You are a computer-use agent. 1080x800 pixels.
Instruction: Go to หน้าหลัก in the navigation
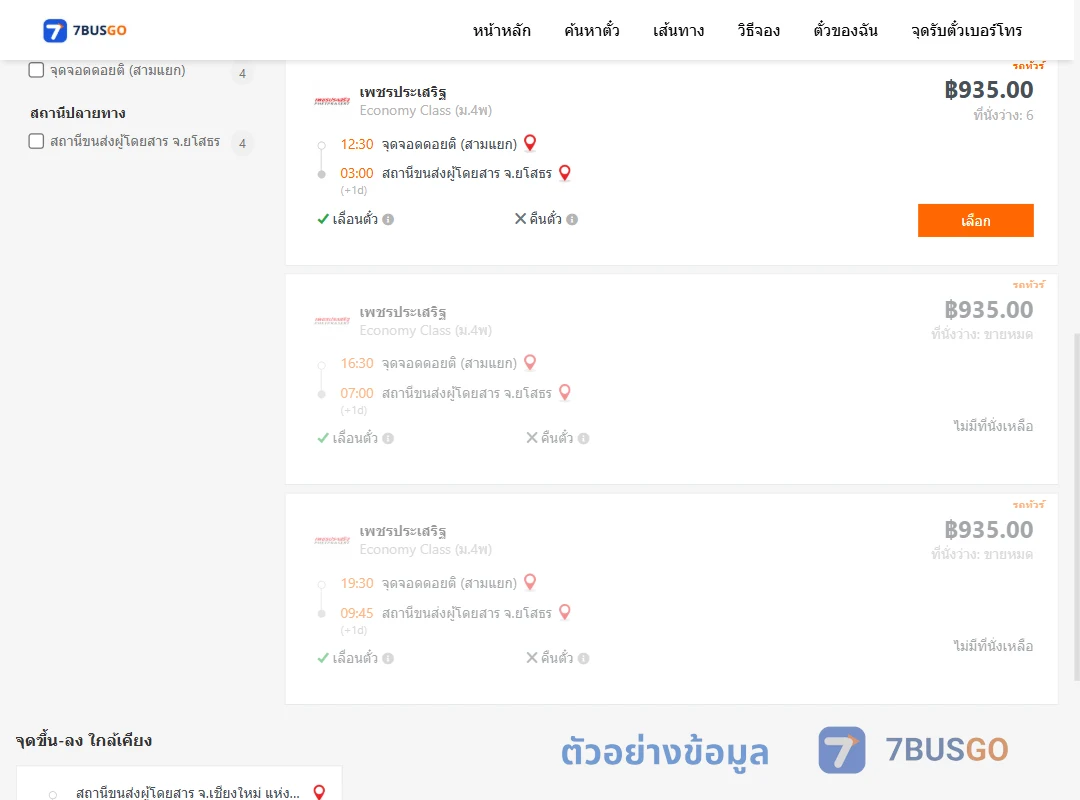coord(501,30)
